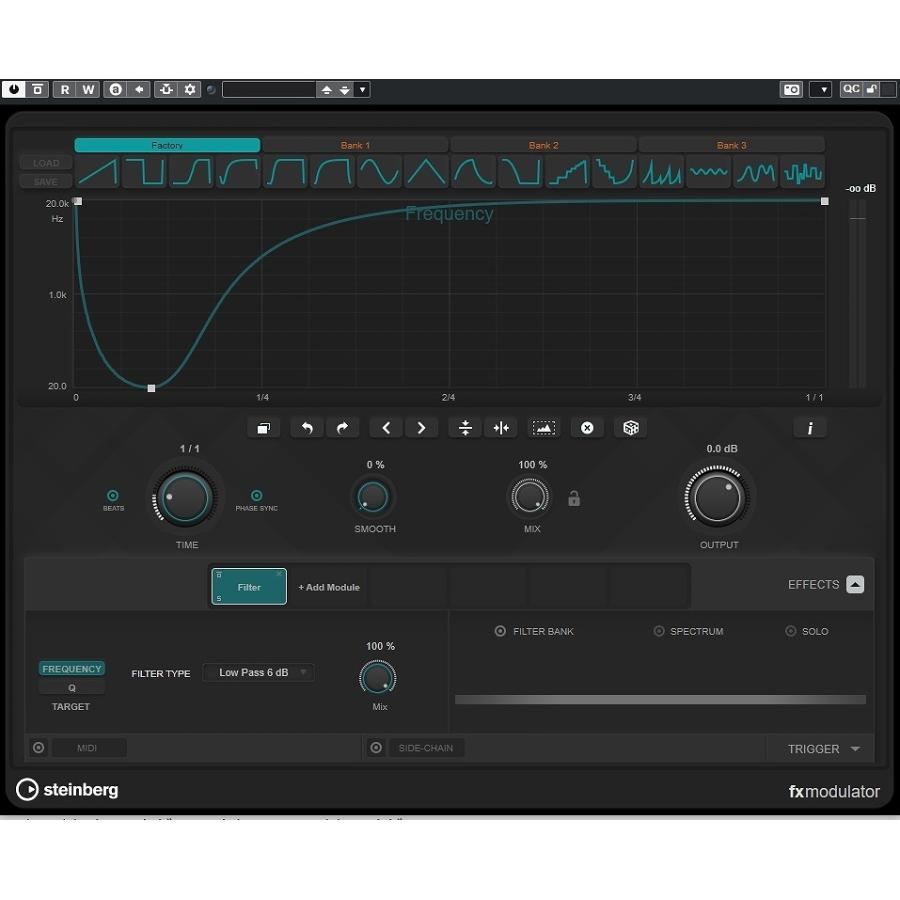Select the sine wave curve preset

tap(379, 172)
